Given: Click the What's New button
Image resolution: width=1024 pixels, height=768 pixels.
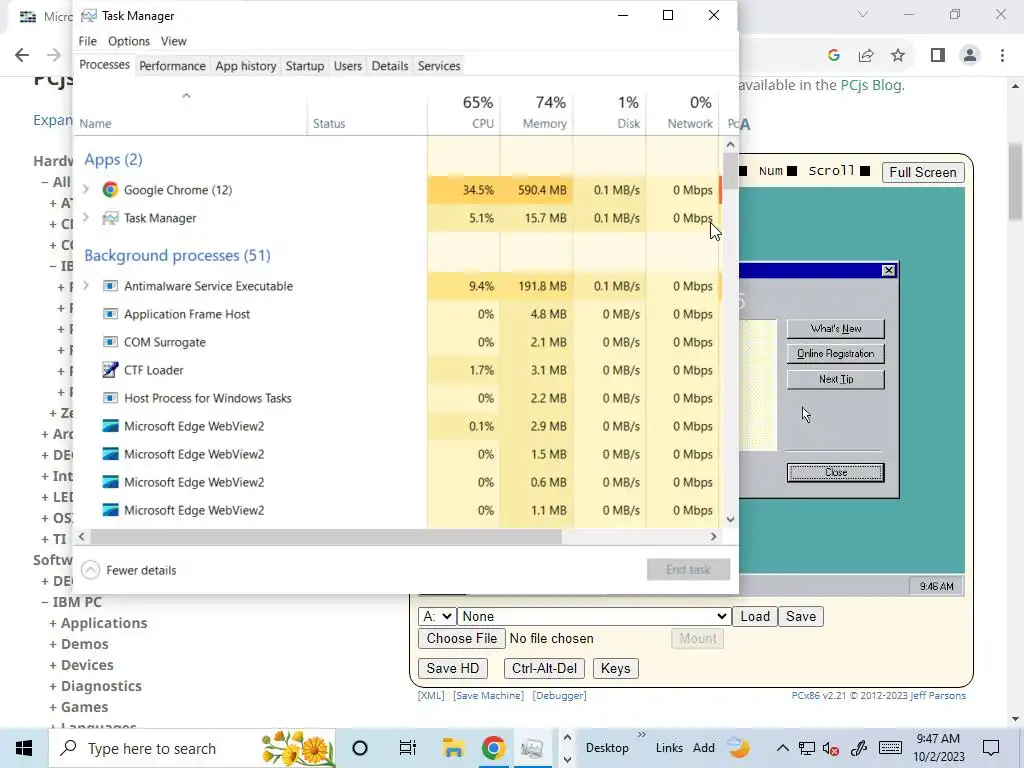Looking at the screenshot, I should (836, 328).
